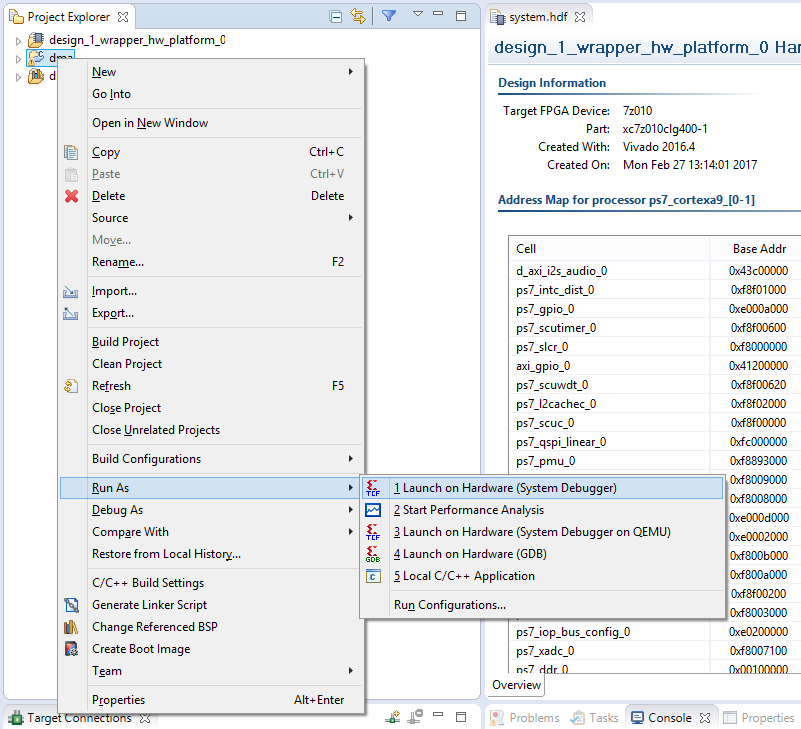Click the Copy icon in context menu

click(x=71, y=152)
